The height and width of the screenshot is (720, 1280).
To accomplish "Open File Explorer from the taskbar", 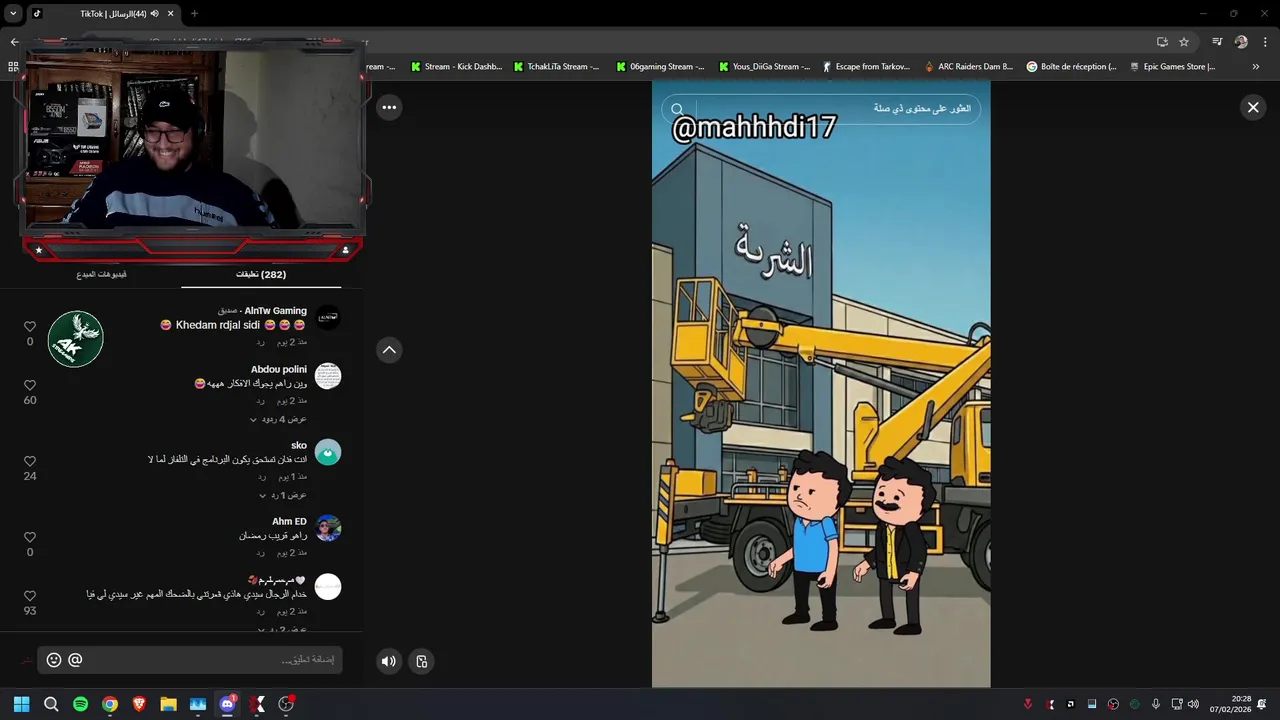I will click(x=168, y=704).
